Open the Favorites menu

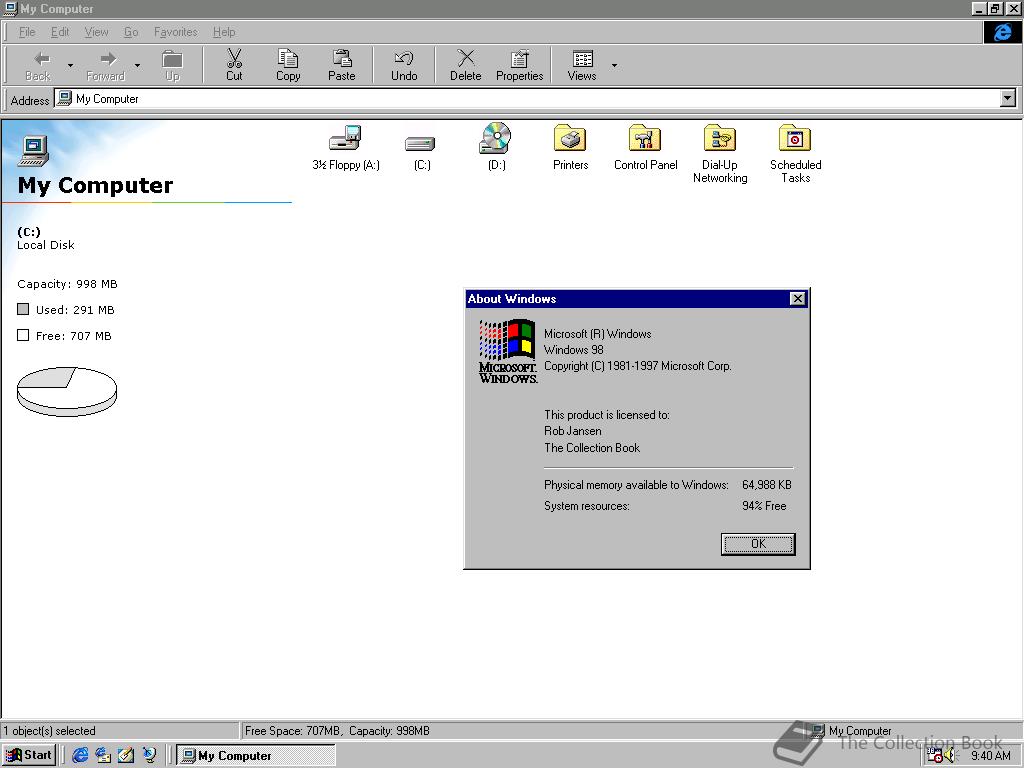tap(176, 32)
